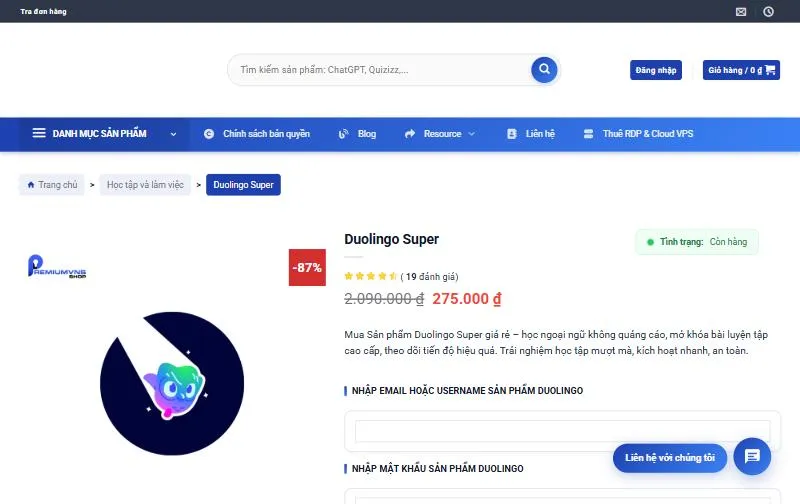
Task: Click the PremiumVNS shop logo
Action: click(57, 266)
